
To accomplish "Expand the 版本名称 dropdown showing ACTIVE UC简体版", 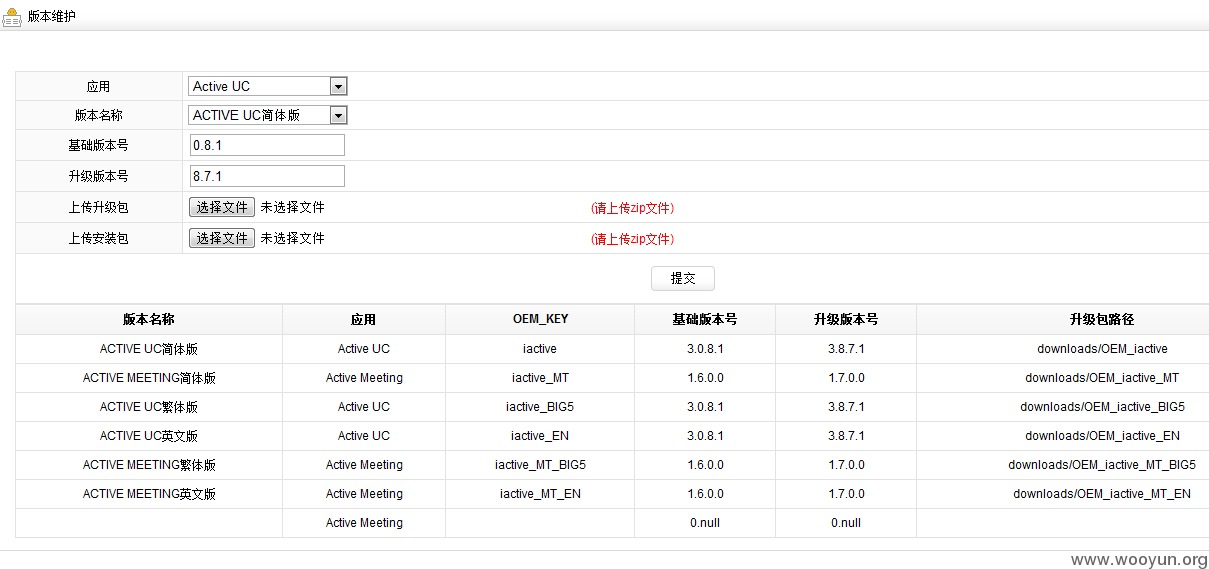I will pyautogui.click(x=268, y=115).
